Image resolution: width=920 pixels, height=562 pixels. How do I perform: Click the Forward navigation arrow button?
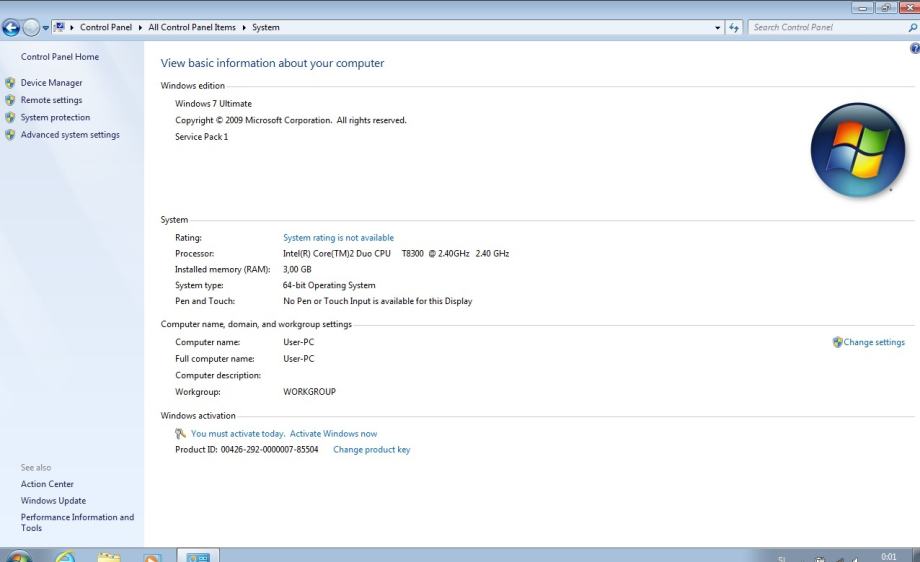[x=31, y=27]
